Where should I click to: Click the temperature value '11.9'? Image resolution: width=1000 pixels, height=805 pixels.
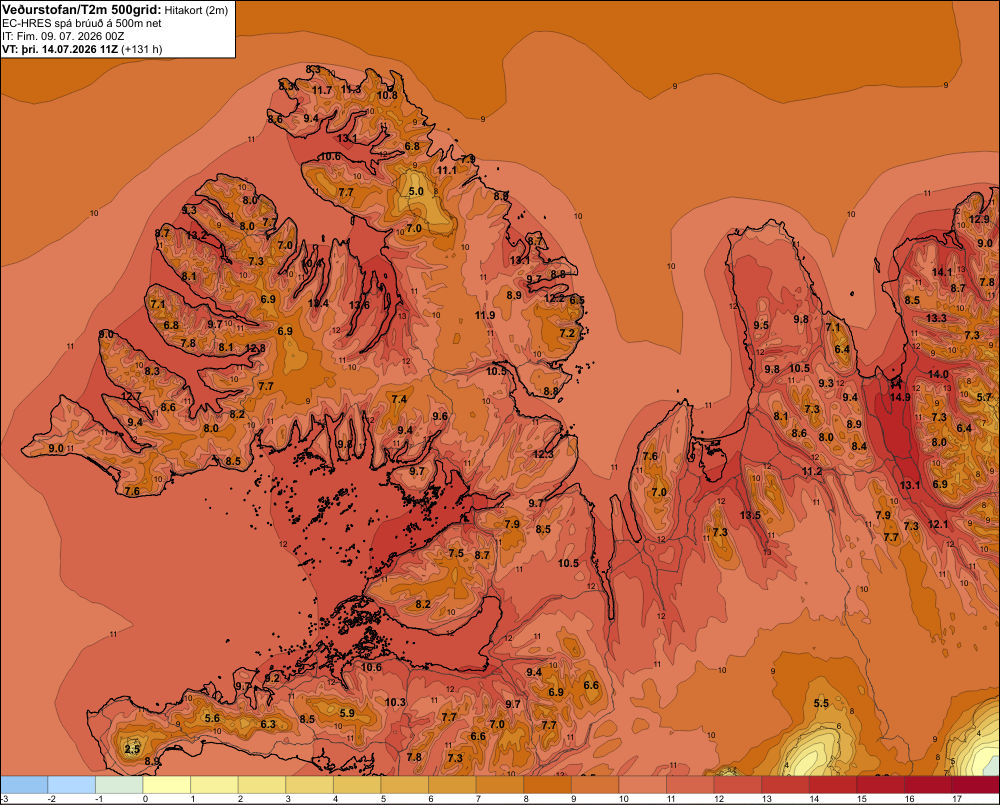click(485, 315)
